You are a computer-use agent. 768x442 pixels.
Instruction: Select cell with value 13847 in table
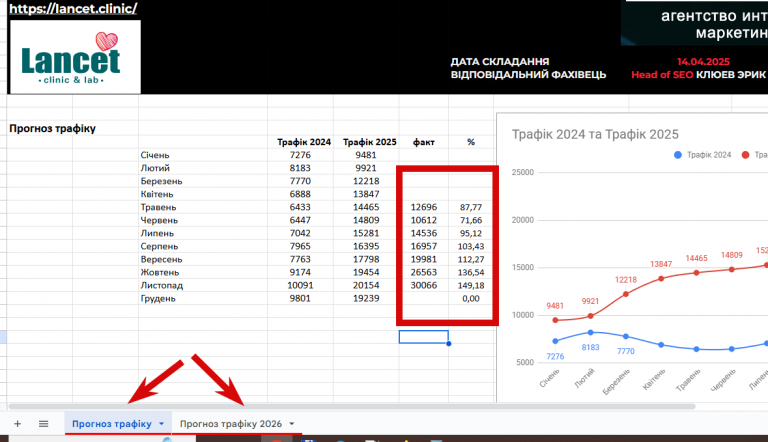point(366,194)
